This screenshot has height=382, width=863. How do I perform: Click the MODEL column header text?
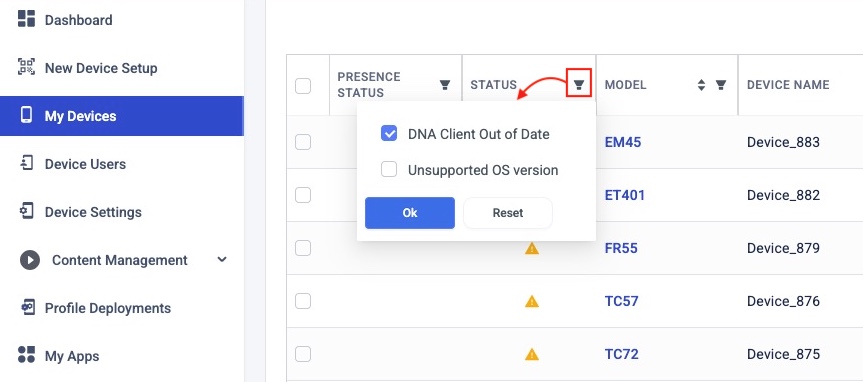pos(625,85)
